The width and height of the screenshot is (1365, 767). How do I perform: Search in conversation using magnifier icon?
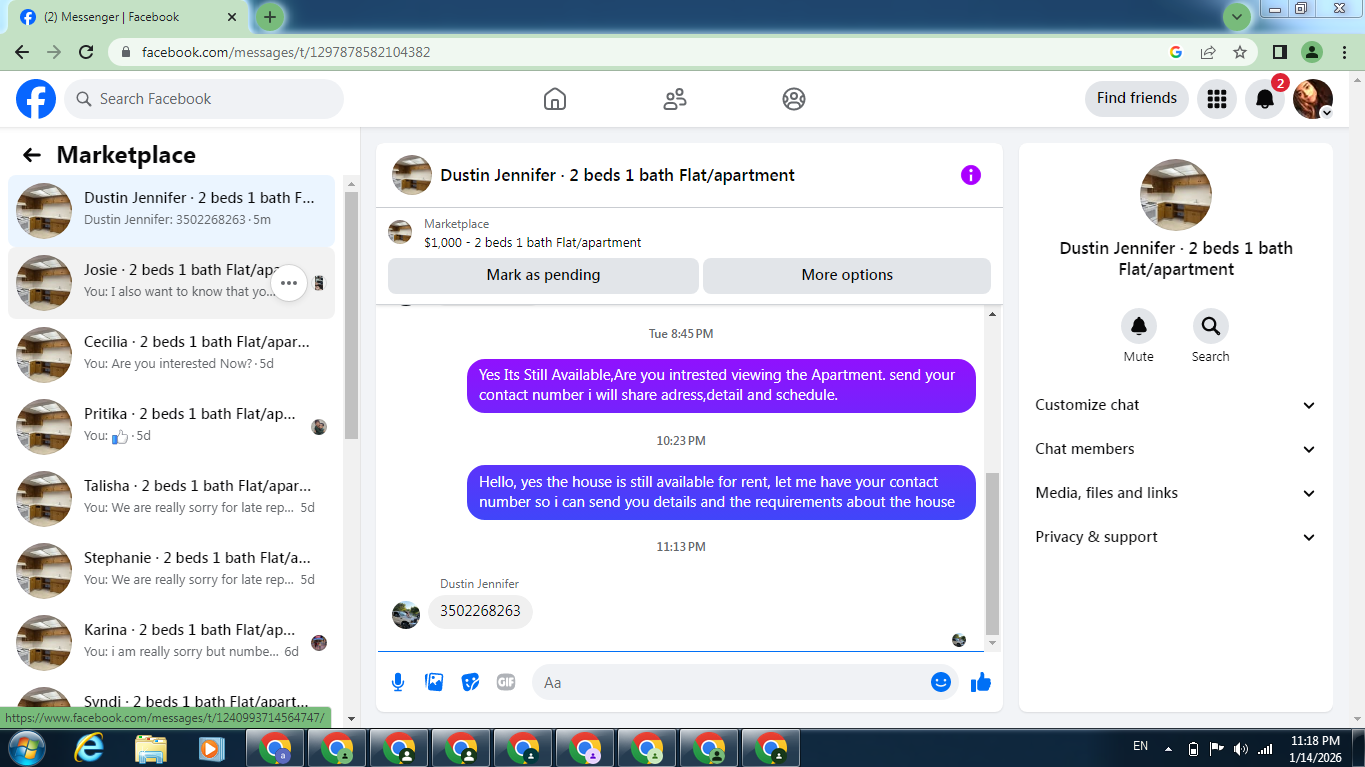coord(1211,326)
